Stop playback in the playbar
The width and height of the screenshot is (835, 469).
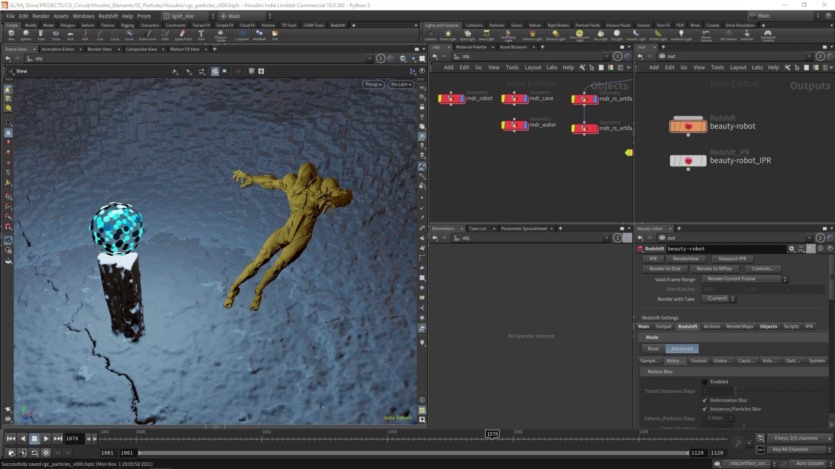34,439
